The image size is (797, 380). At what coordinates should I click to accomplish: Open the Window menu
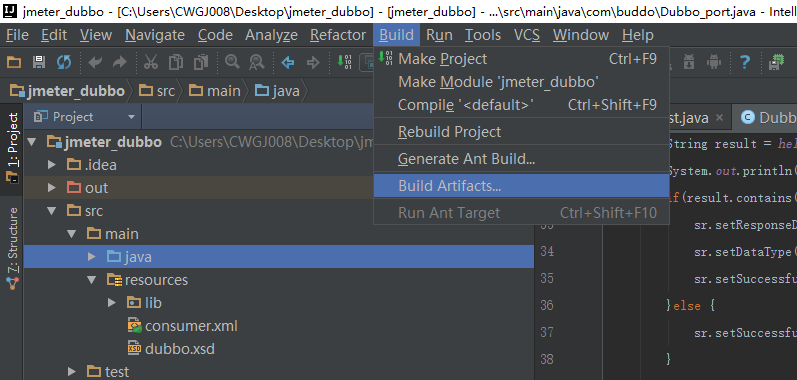(x=581, y=35)
